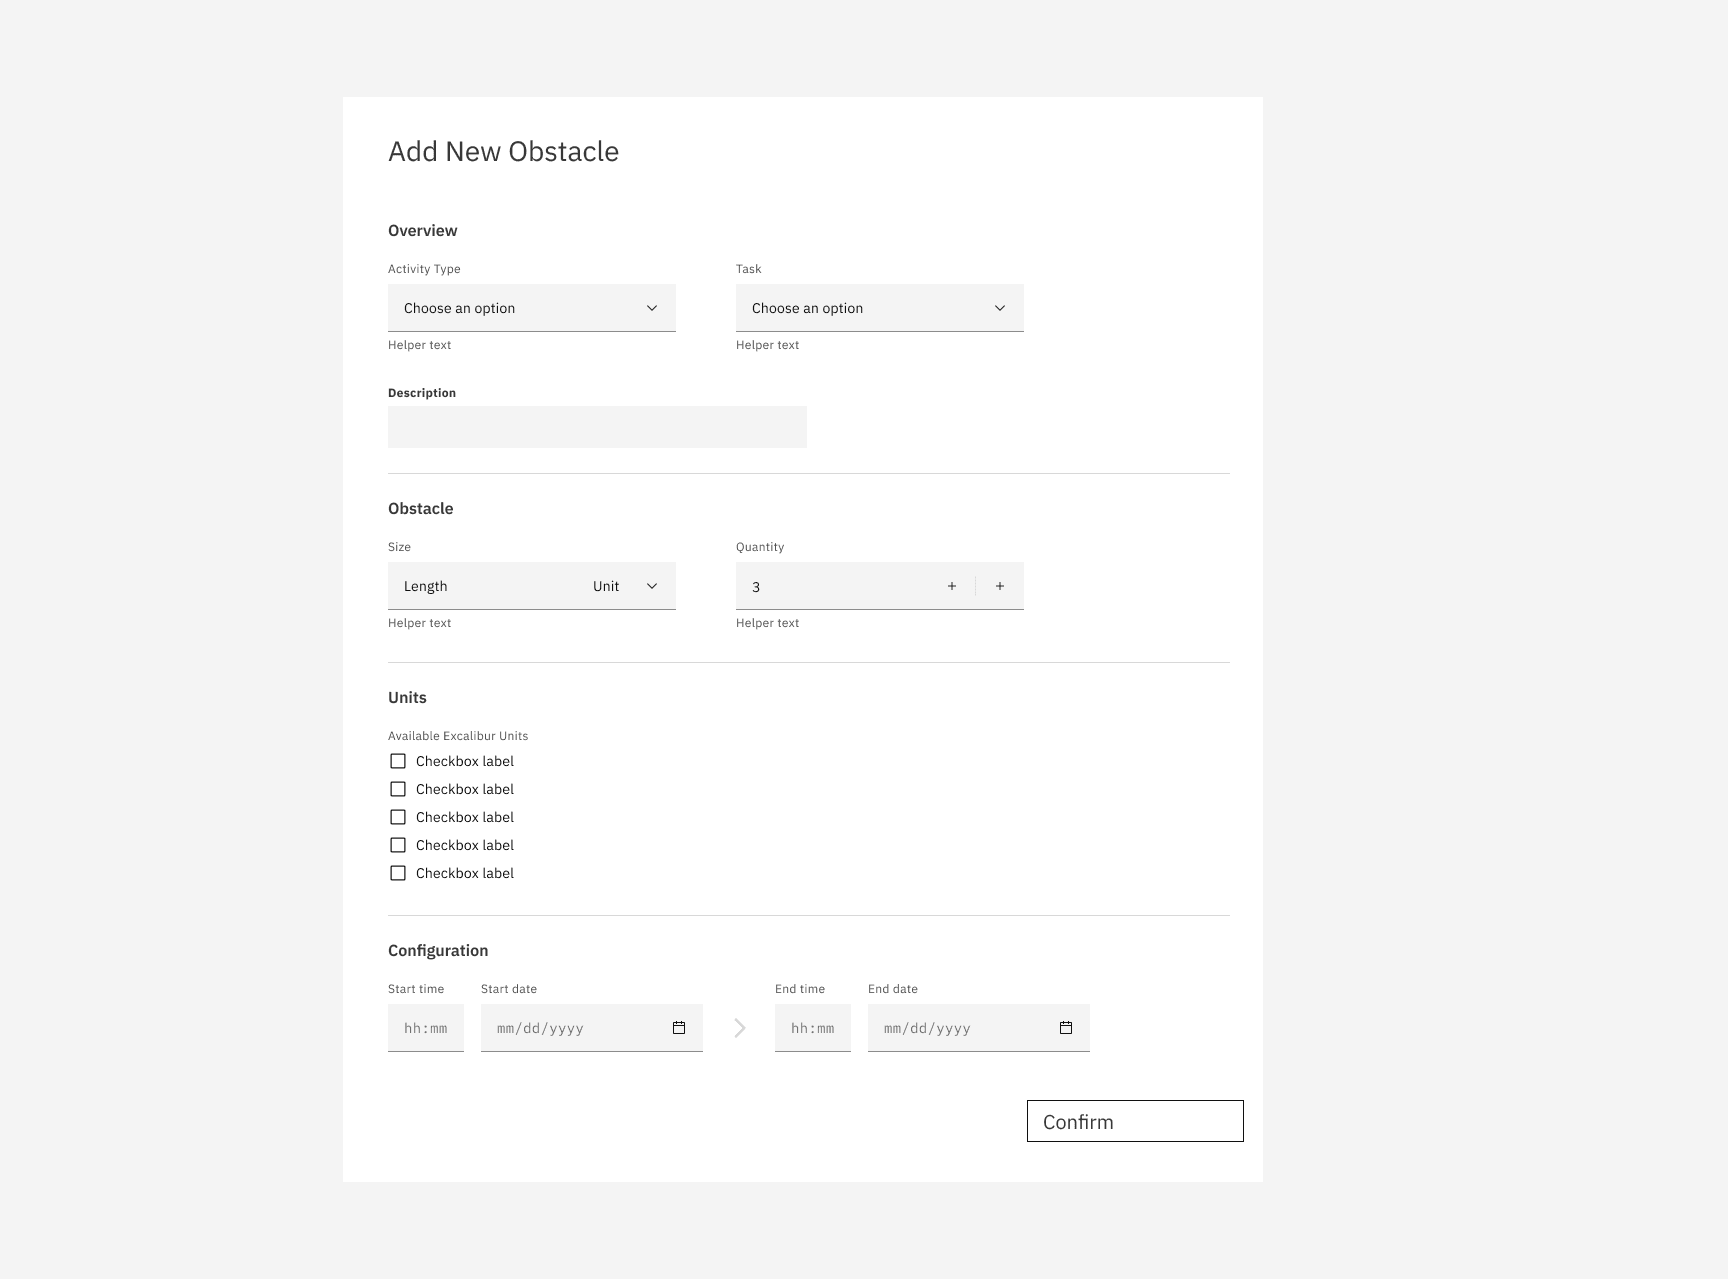Screen dimensions: 1728x1279
Task: Tick the fifth, last Checkbox label checkbox
Action: pos(398,873)
